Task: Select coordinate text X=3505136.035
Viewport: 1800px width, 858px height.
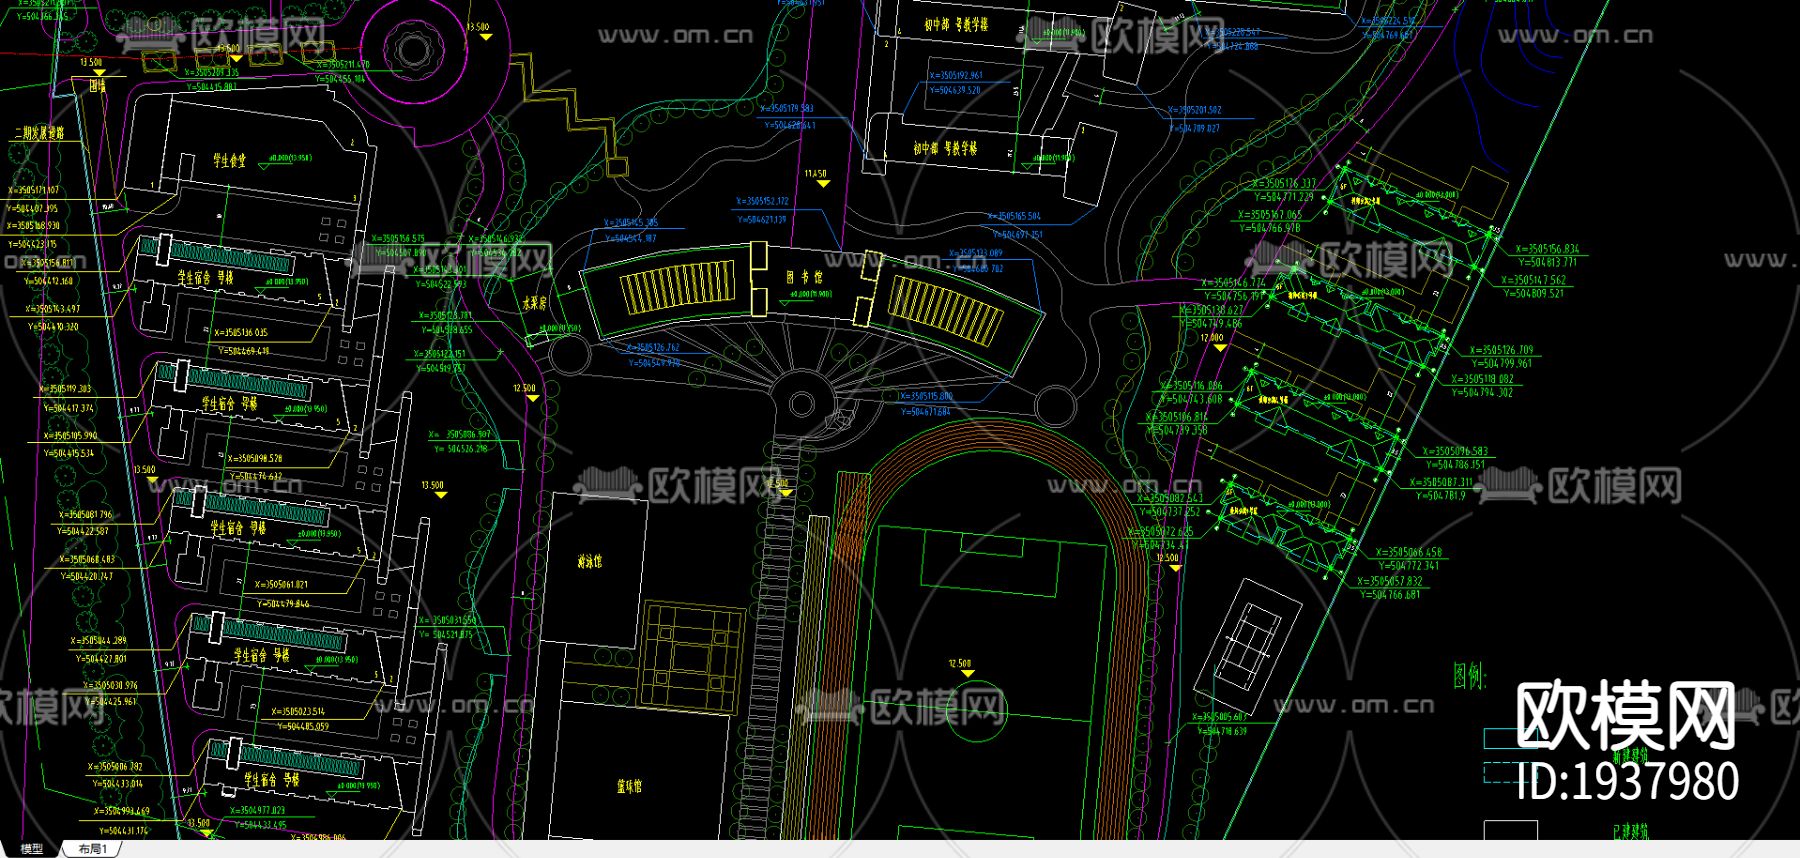Action: pos(241,333)
